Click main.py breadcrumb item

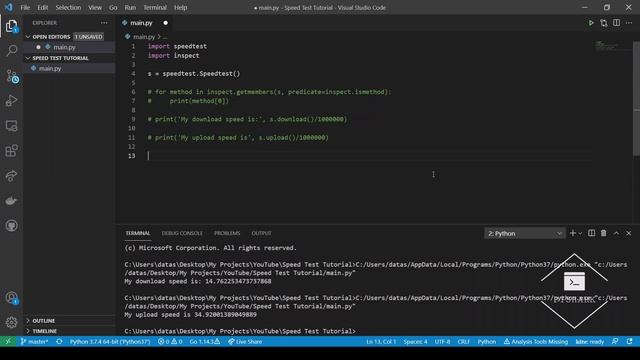(x=144, y=37)
